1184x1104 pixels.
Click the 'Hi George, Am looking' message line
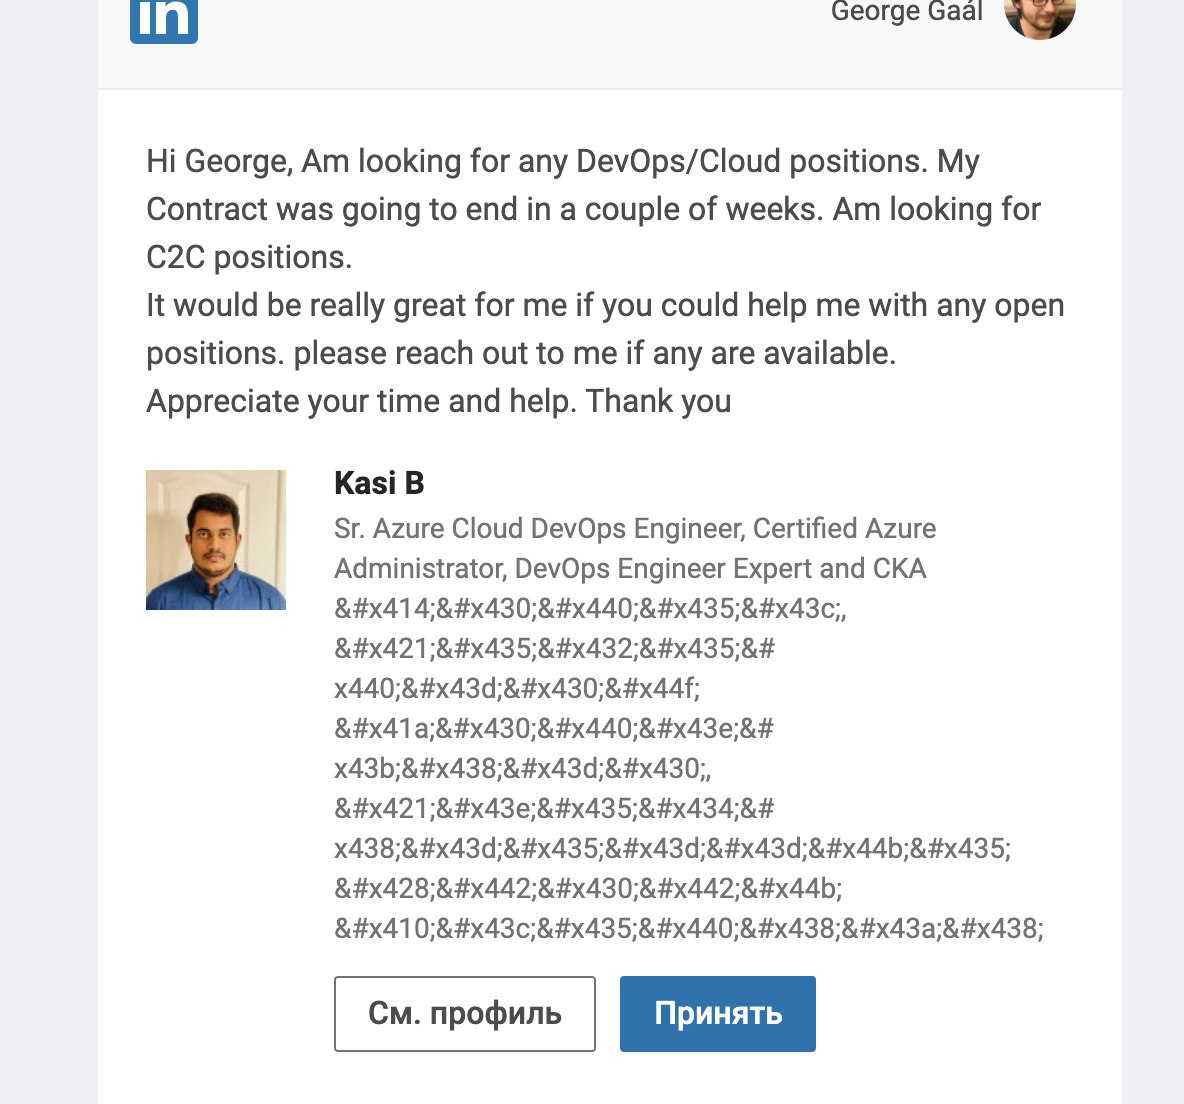click(562, 161)
